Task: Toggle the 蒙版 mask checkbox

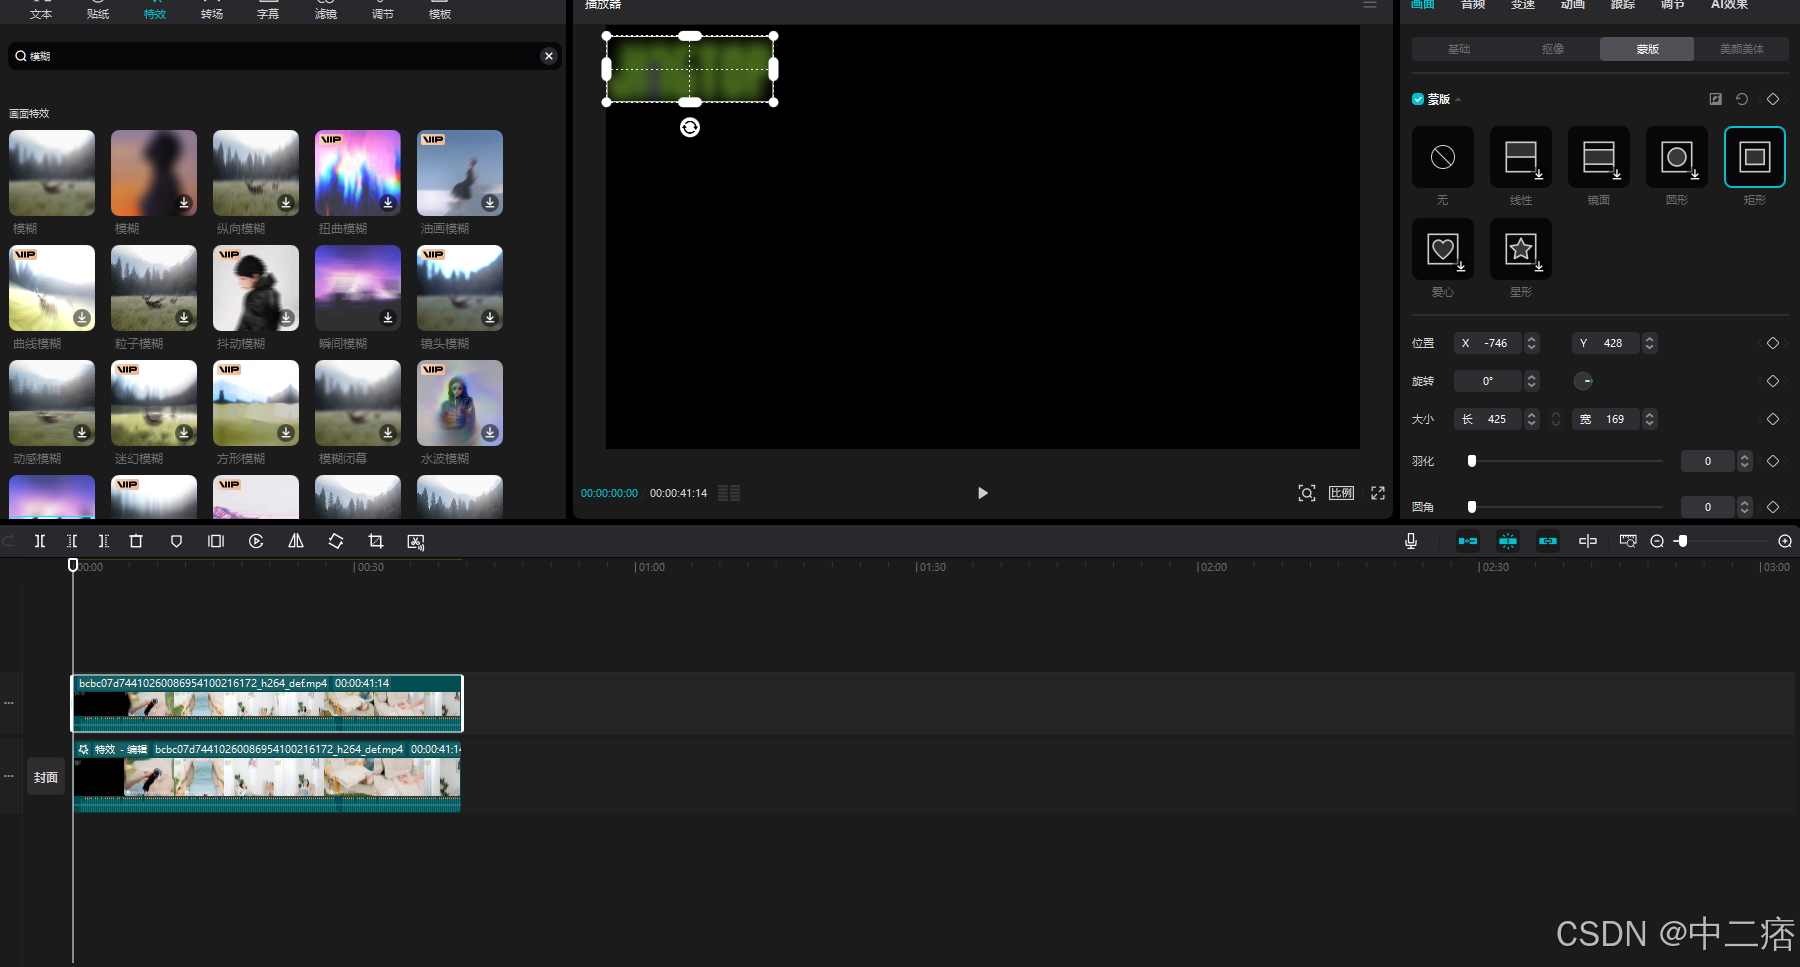Action: point(1418,99)
